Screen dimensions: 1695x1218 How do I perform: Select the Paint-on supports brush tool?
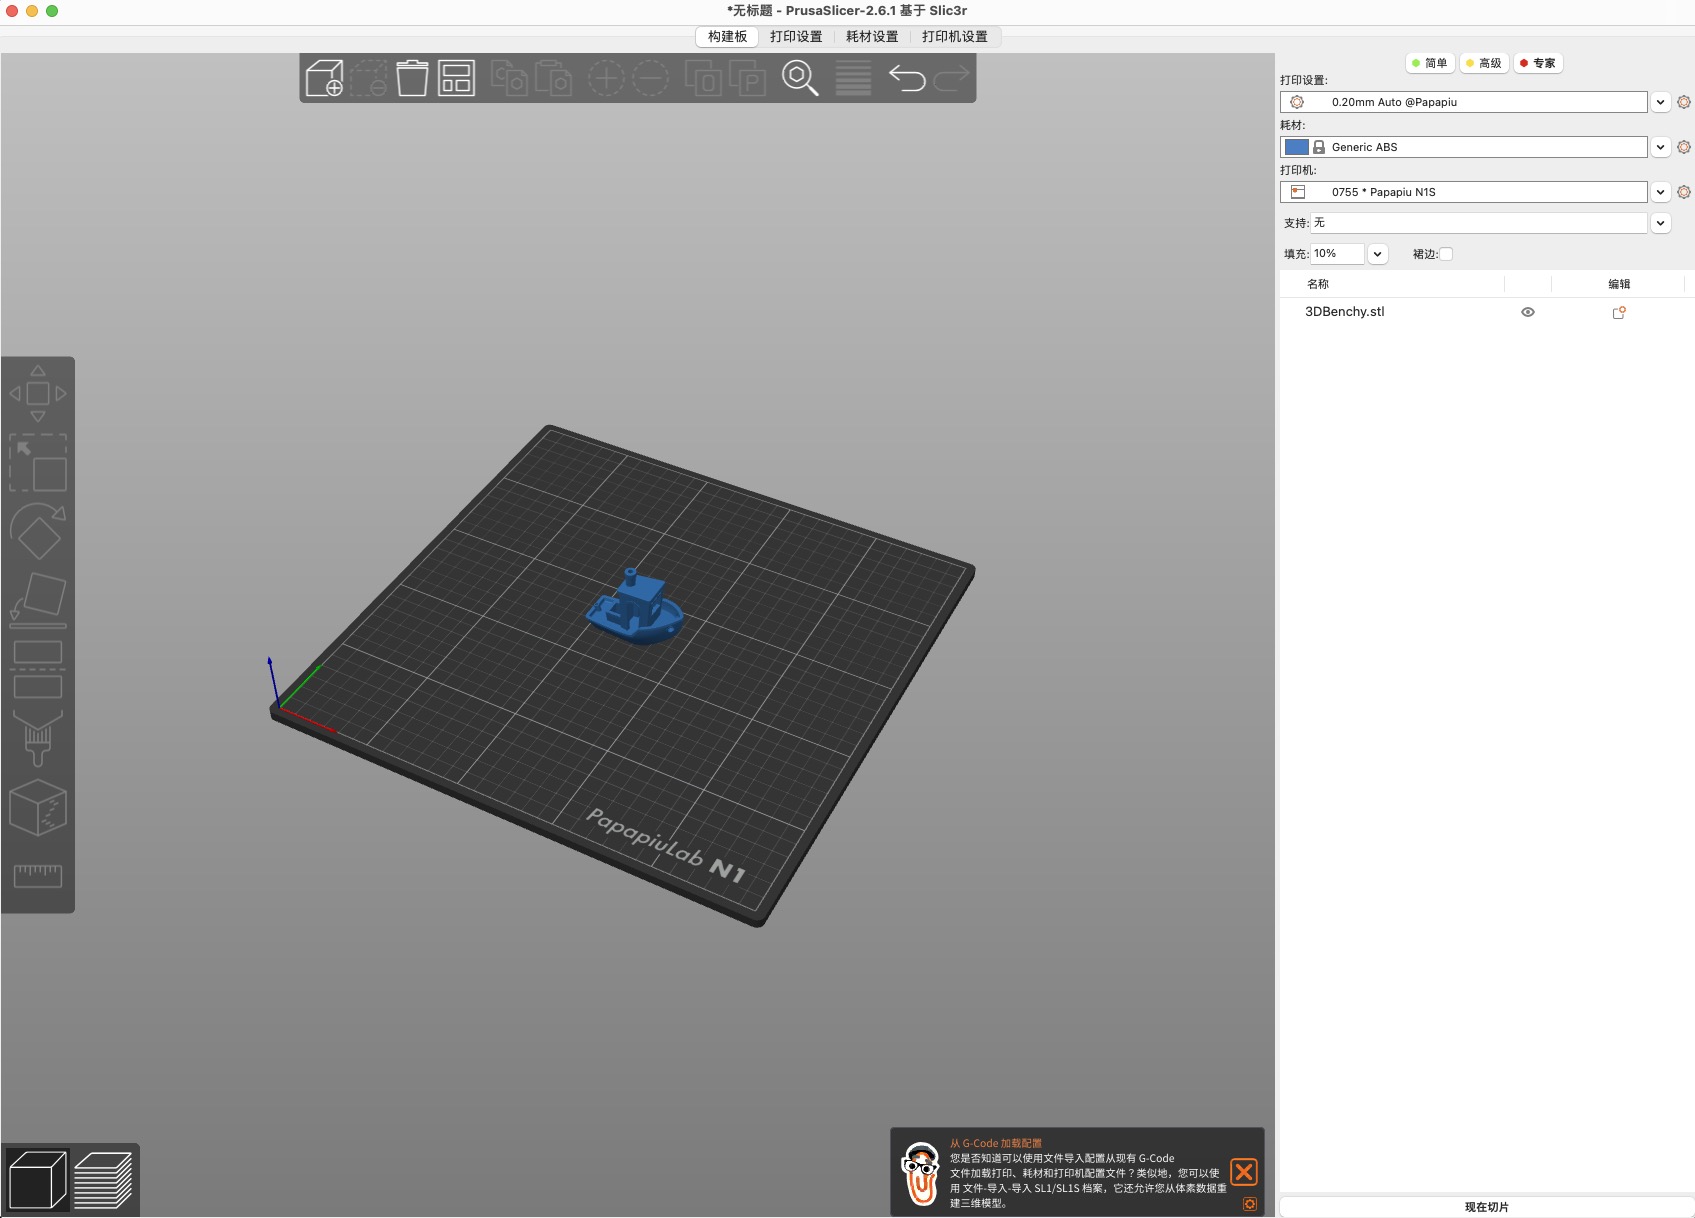38,738
